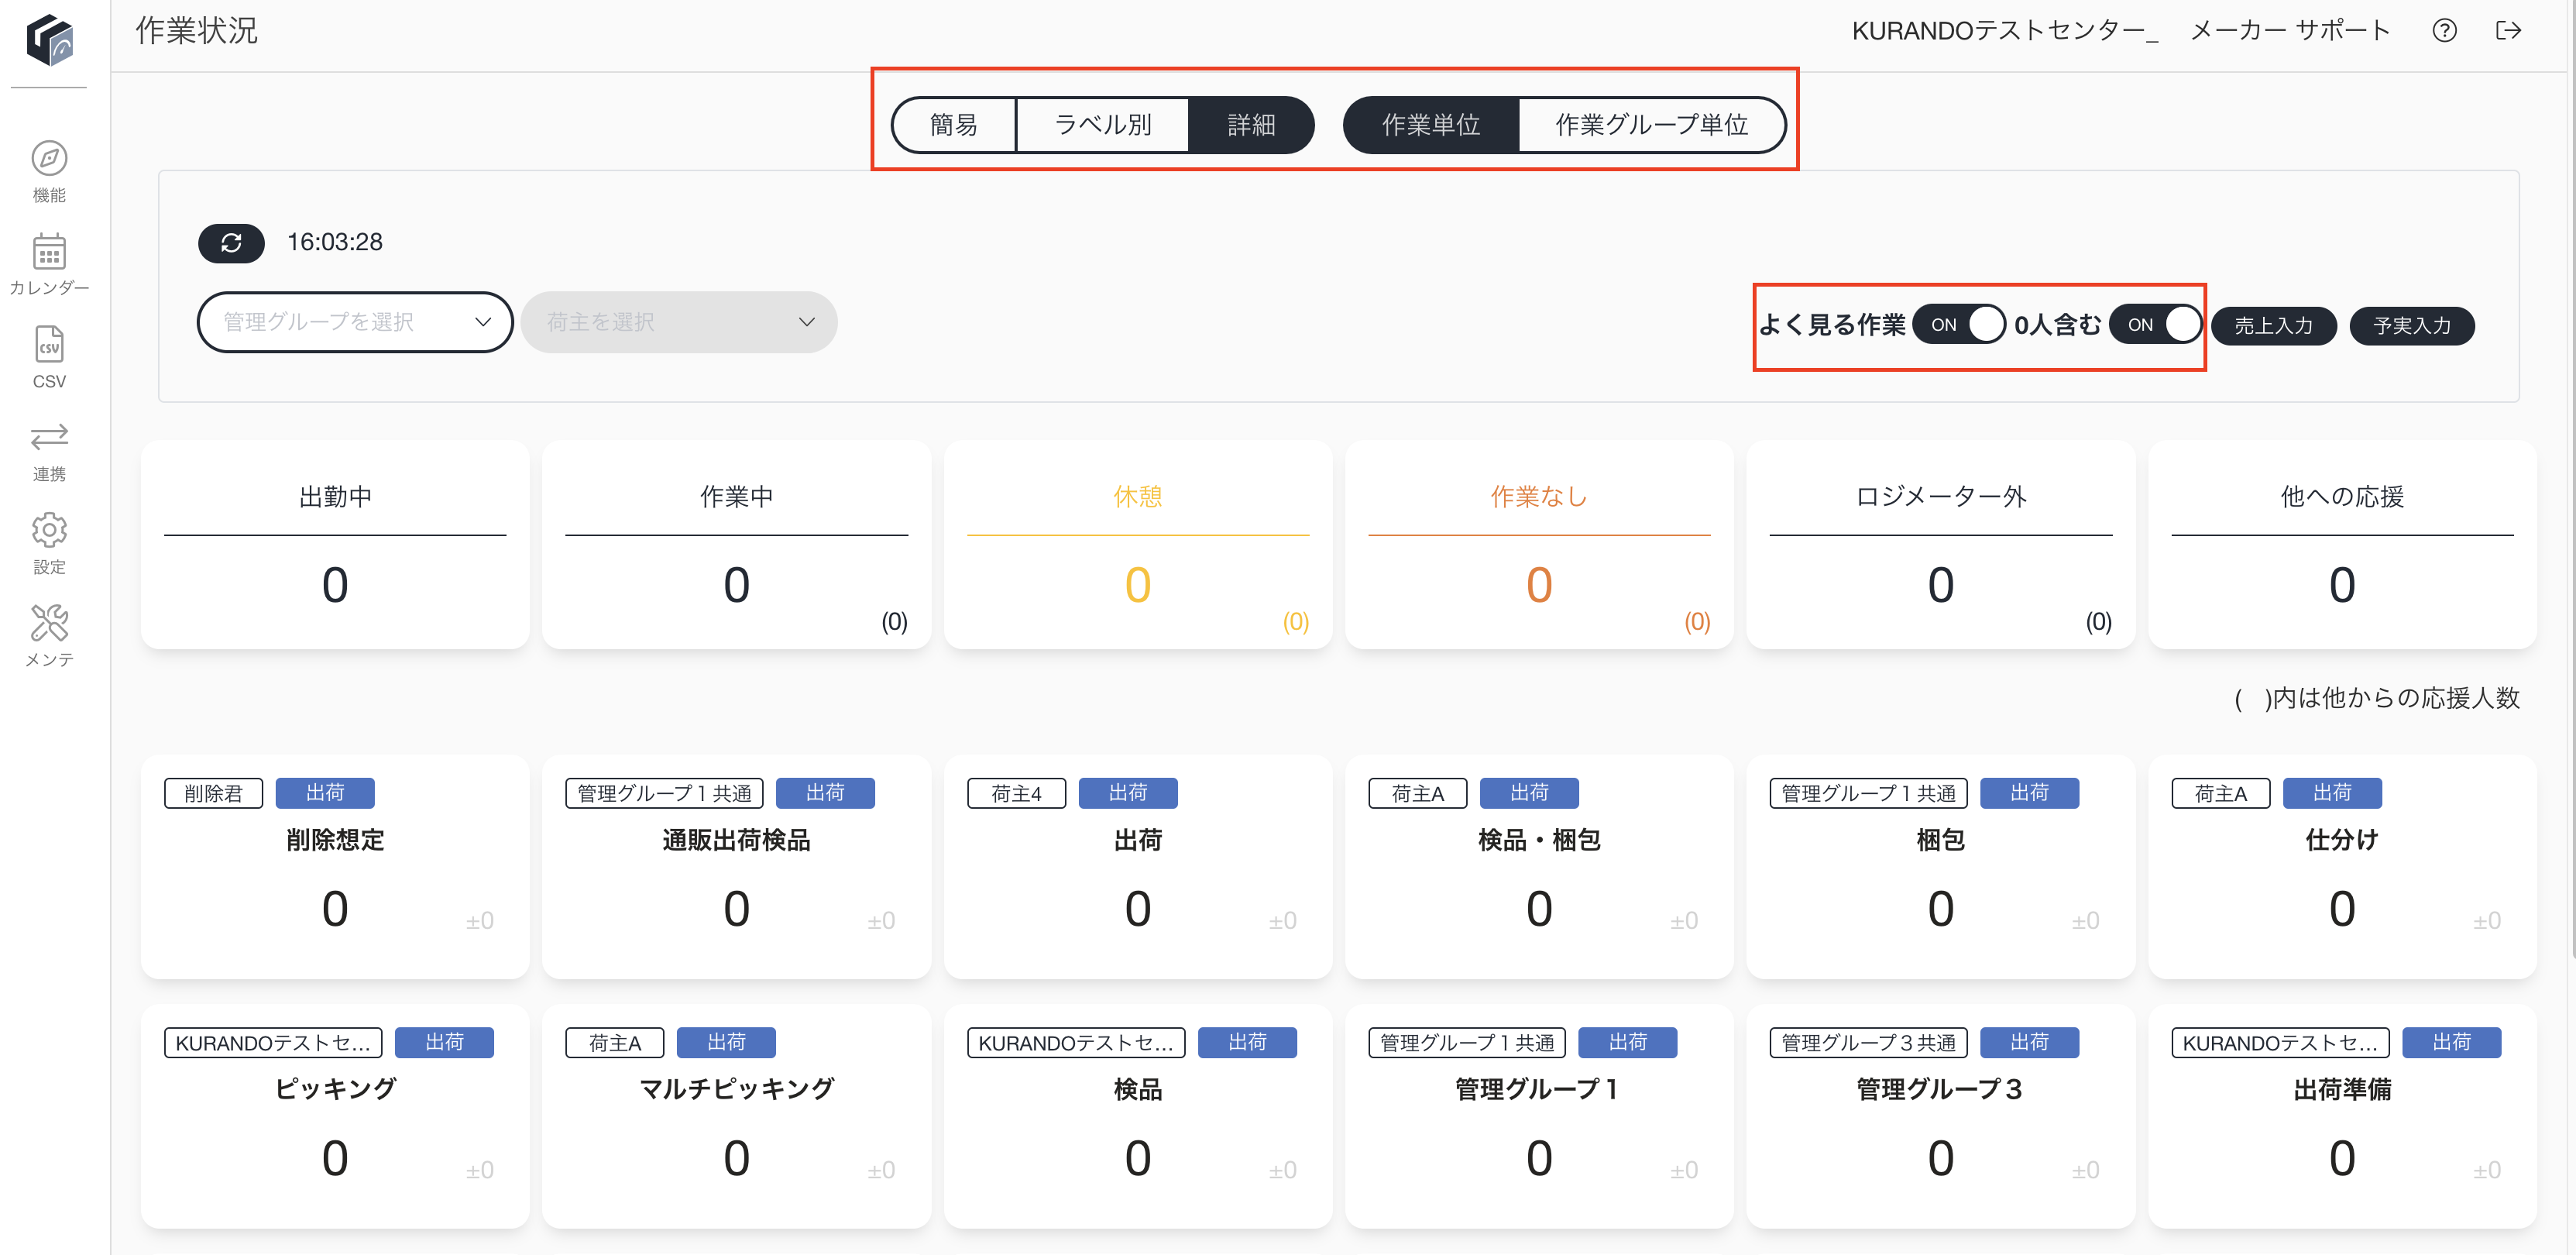Switch to 作業グループ単位 view
Image resolution: width=2576 pixels, height=1255 pixels.
coord(1651,125)
